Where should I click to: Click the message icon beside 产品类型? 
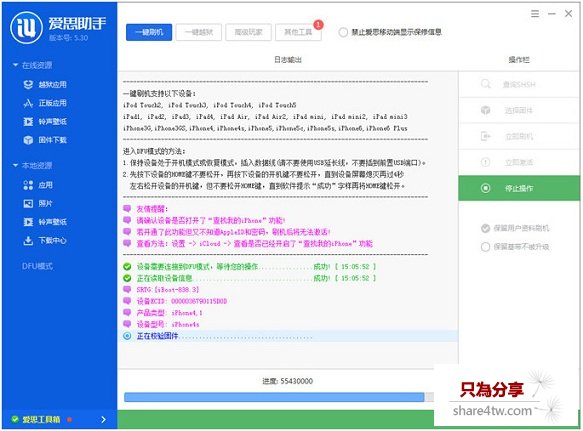coord(127,313)
